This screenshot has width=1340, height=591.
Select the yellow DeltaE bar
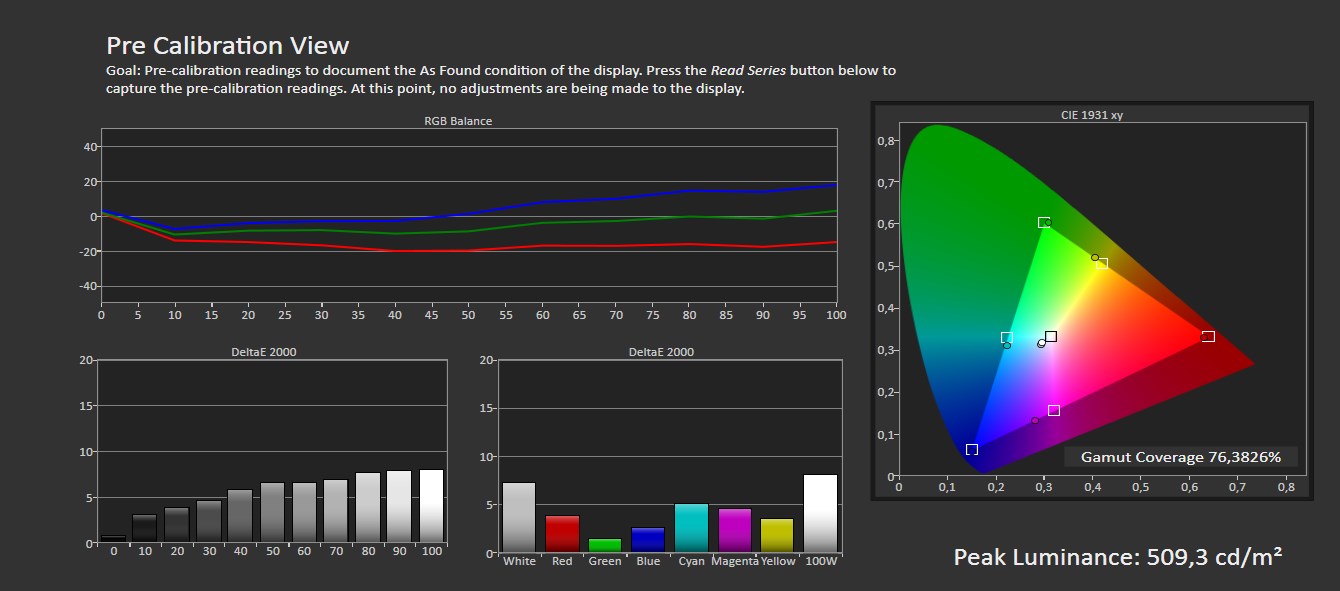[x=777, y=535]
